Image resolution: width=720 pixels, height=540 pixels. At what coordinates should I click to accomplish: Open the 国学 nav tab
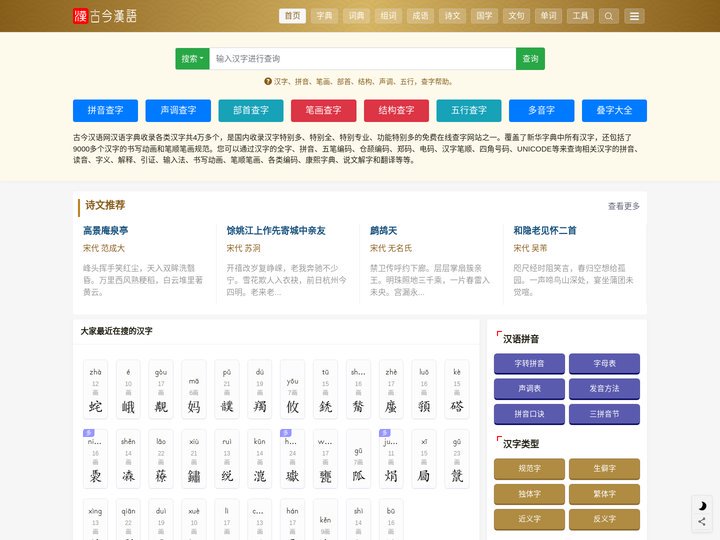click(x=484, y=16)
